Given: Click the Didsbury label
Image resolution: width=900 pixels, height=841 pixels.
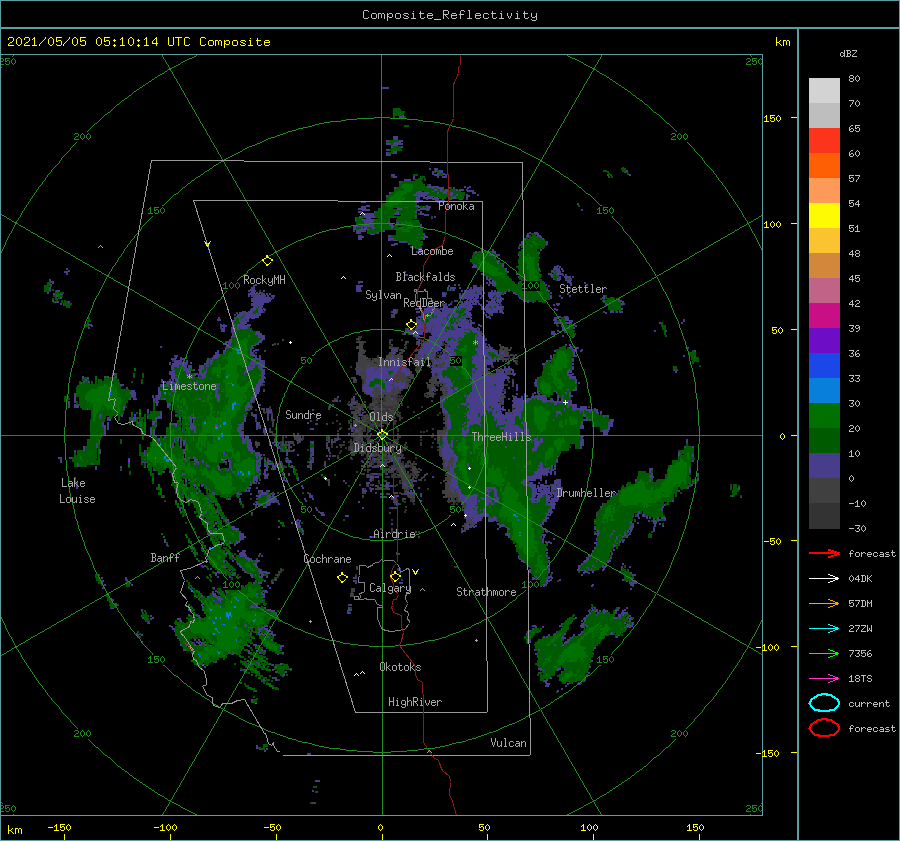Looking at the screenshot, I should coord(377,448).
